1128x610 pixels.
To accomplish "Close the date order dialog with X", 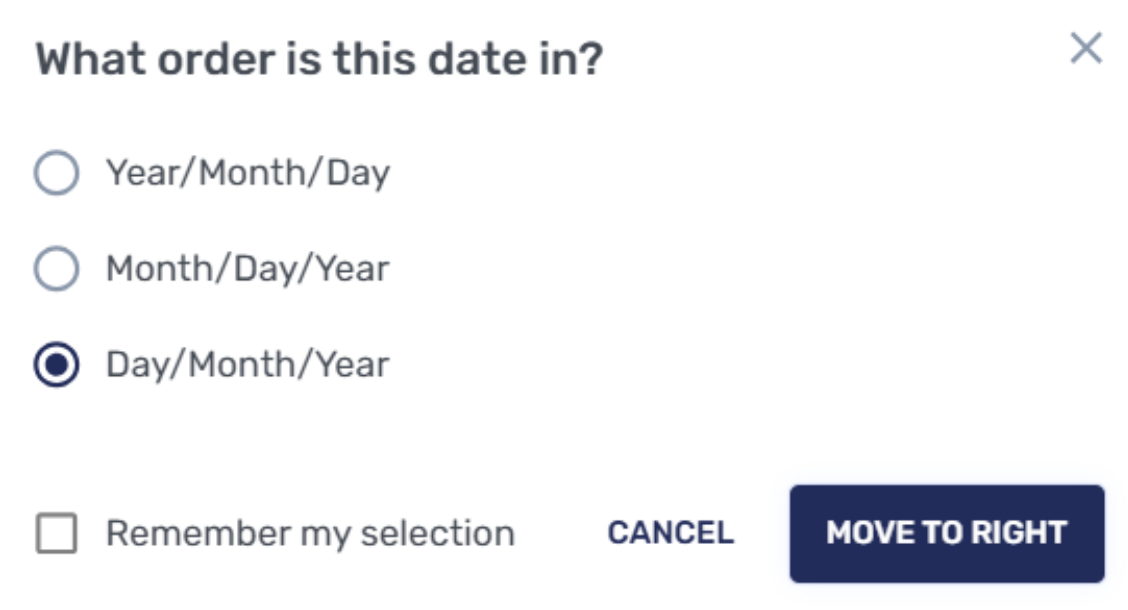I will 1085,48.
